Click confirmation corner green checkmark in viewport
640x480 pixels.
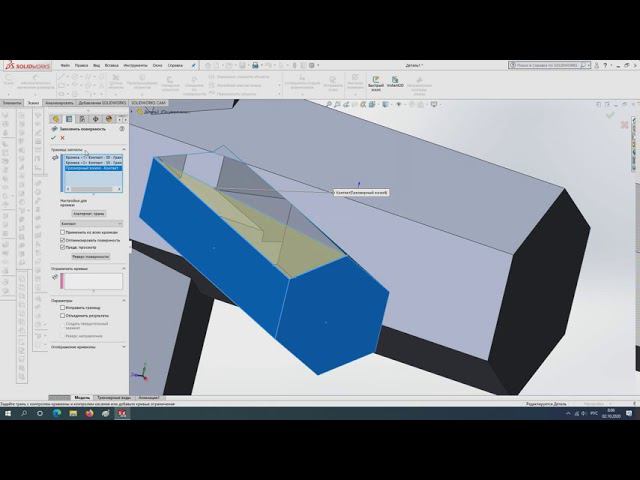click(x=610, y=116)
